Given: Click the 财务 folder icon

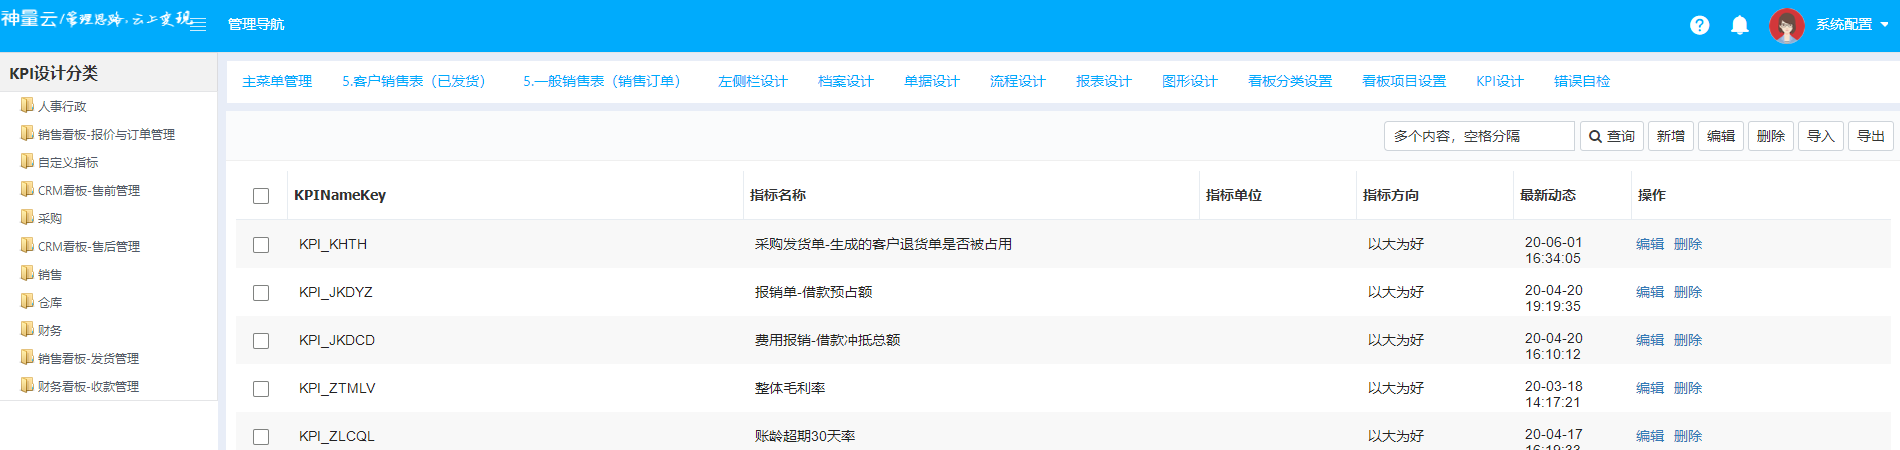Looking at the screenshot, I should click(27, 329).
